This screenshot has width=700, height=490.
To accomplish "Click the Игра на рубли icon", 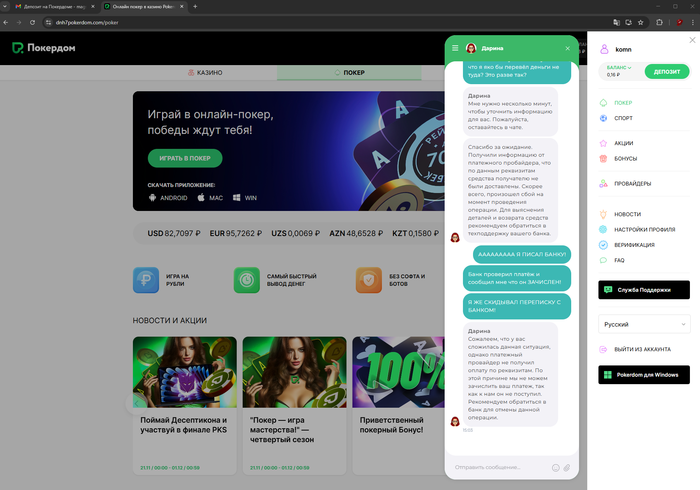I will [146, 280].
